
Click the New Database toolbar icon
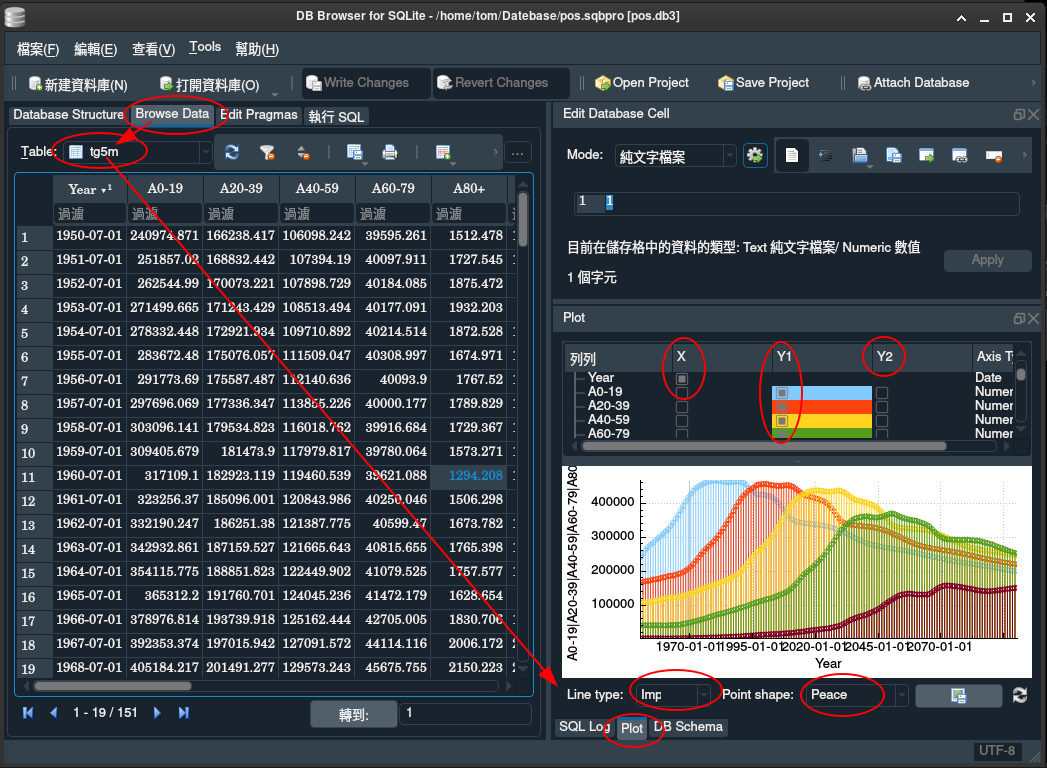coord(35,83)
